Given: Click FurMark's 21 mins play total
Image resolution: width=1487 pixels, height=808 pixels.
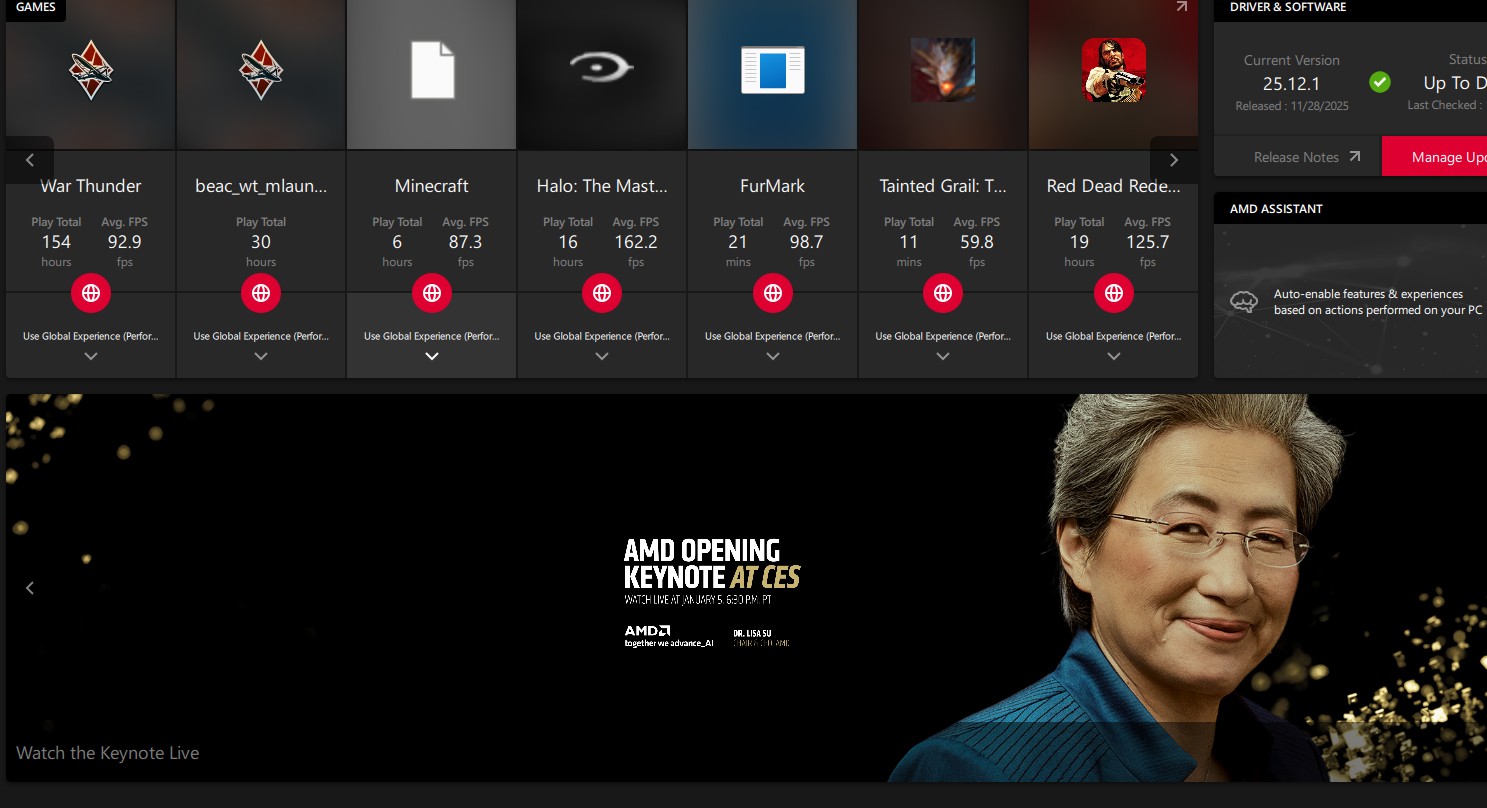Looking at the screenshot, I should (x=738, y=242).
